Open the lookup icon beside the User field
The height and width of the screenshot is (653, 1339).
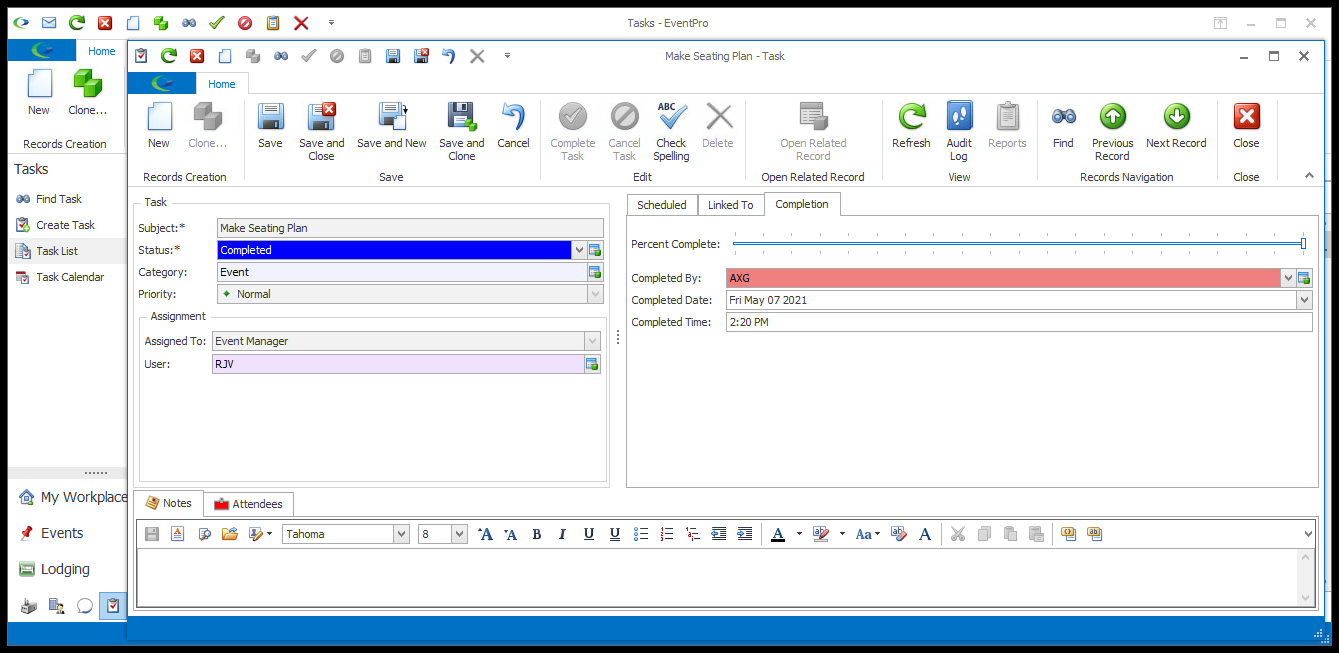[591, 364]
